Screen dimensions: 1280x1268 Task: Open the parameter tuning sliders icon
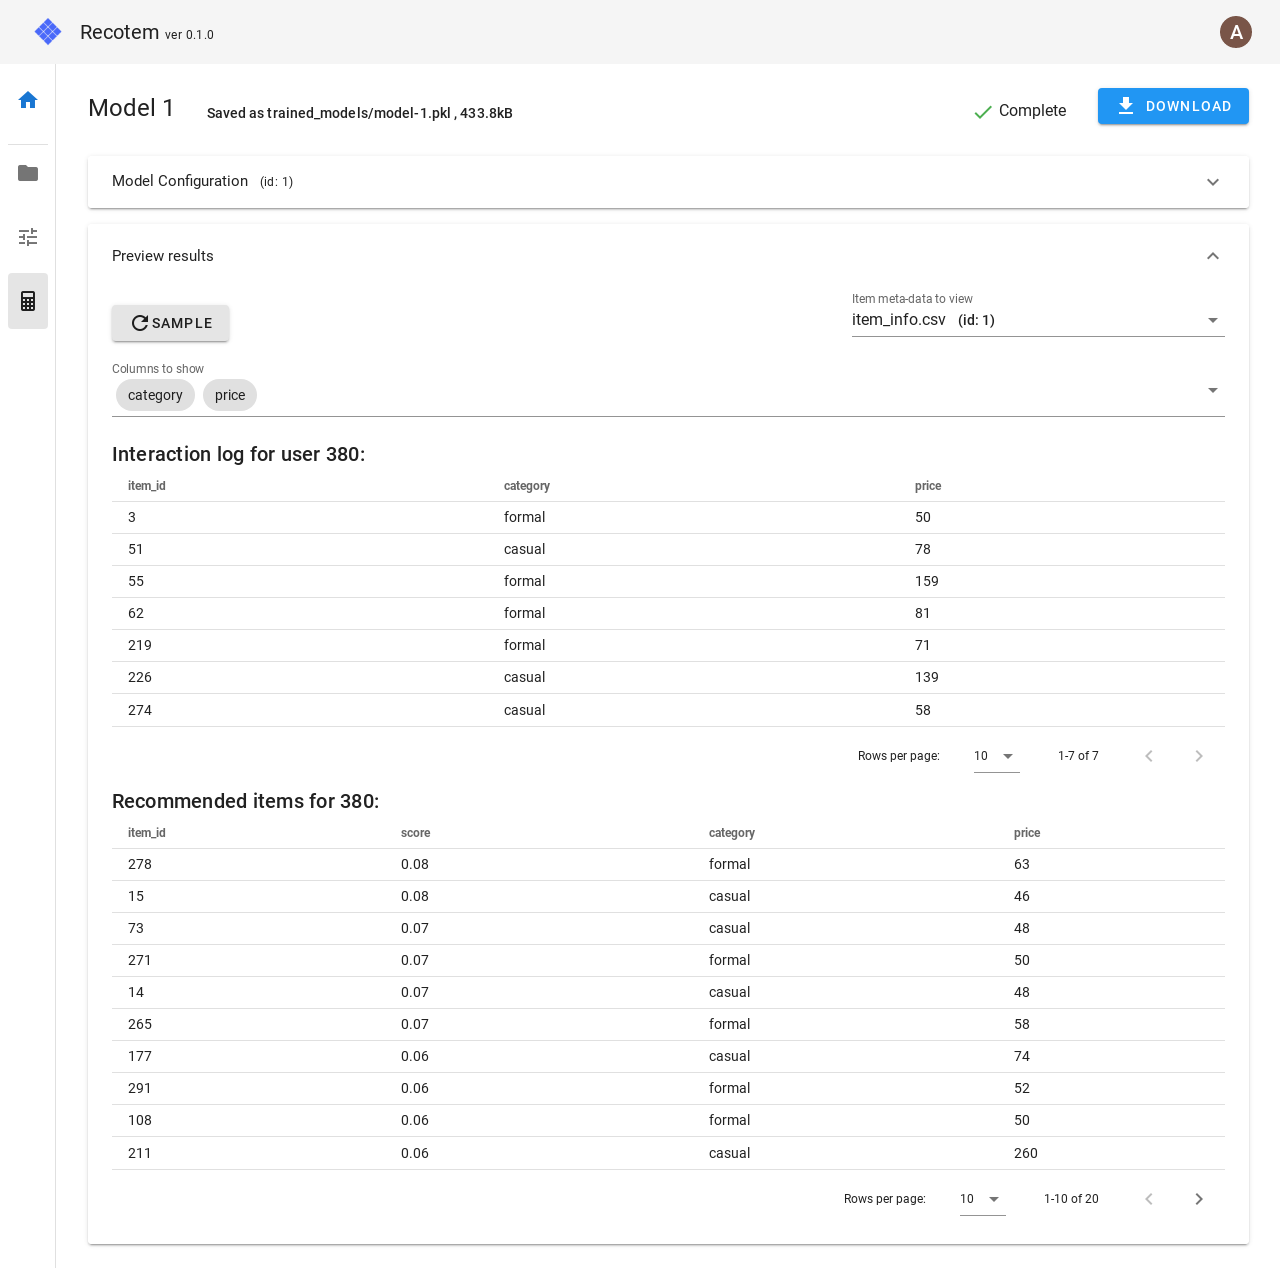[x=27, y=237]
